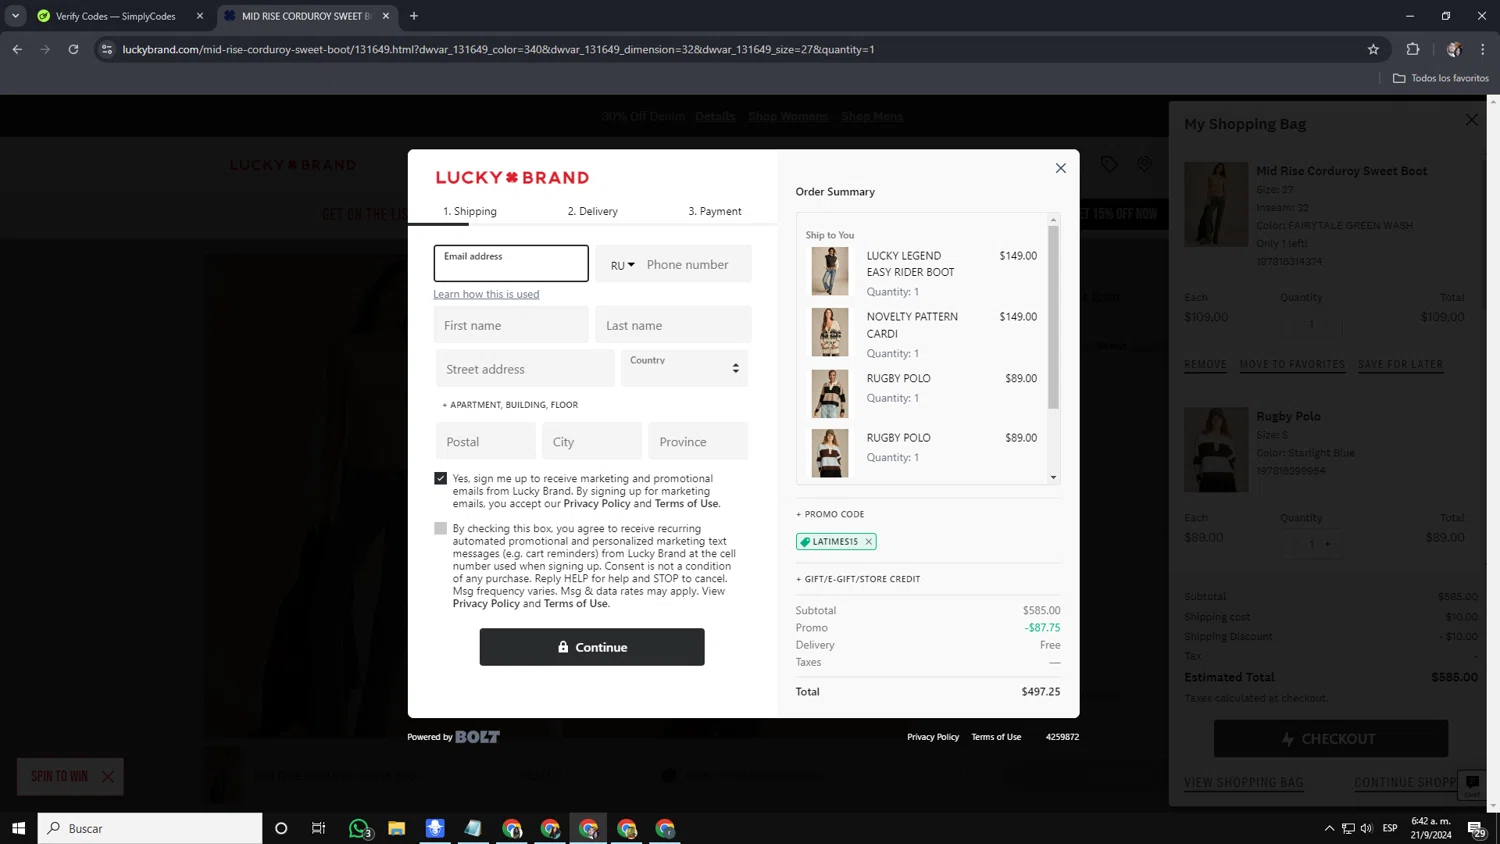The height and width of the screenshot is (844, 1500).
Task: Open Learn how this is used link
Action: pos(486,294)
